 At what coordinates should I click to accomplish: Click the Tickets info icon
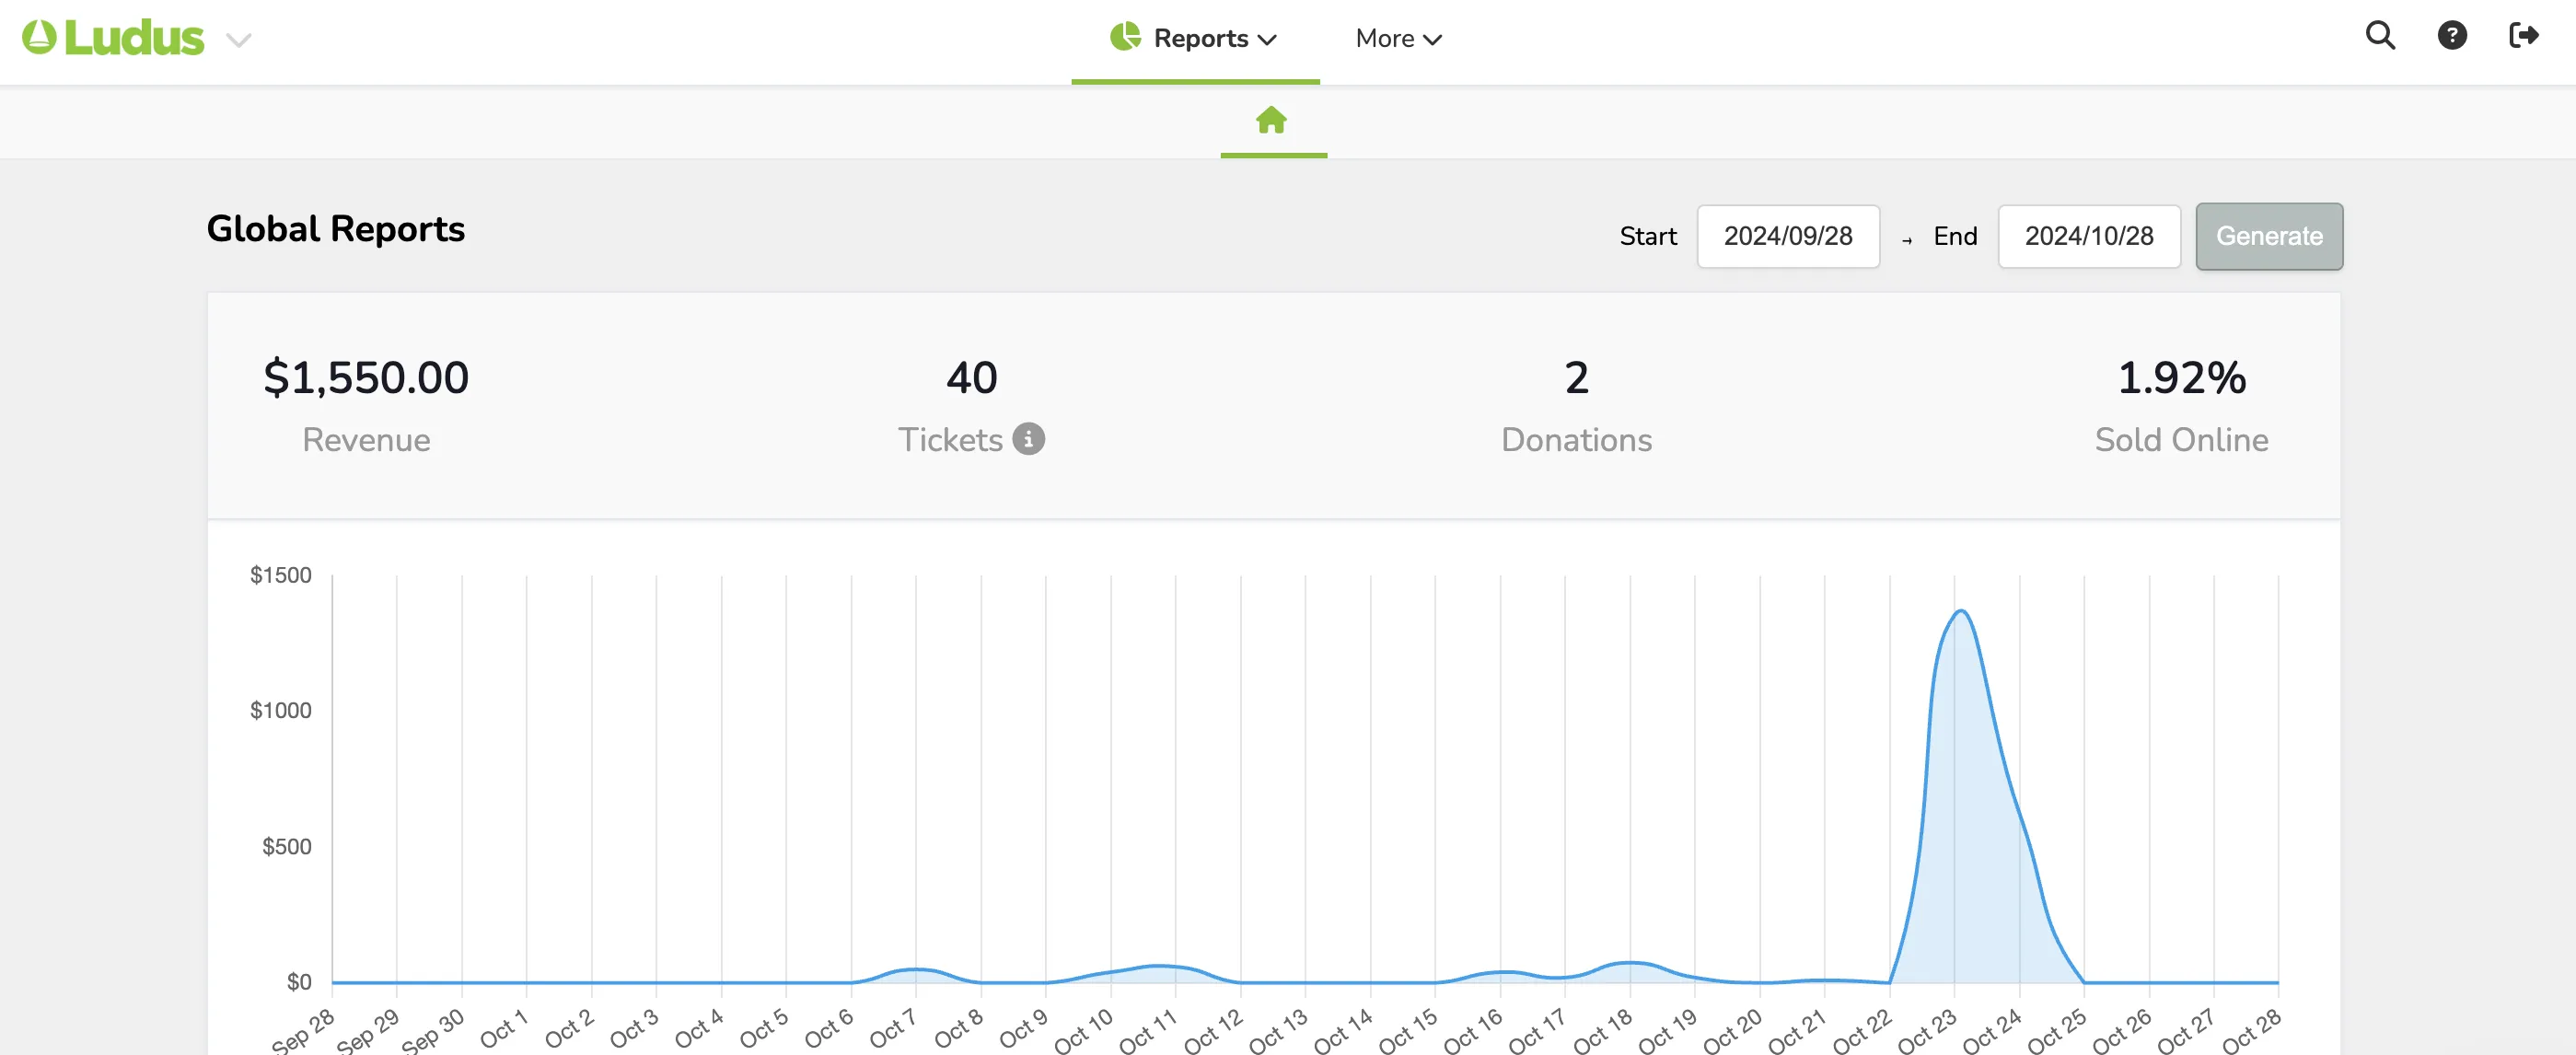coord(1028,439)
